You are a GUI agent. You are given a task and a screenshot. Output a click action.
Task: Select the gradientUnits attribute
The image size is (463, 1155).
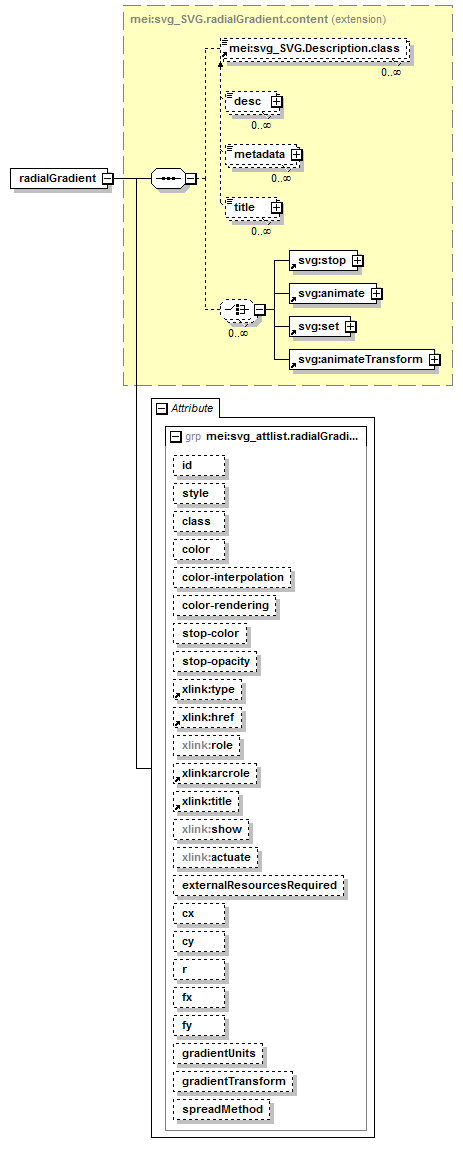tap(219, 1054)
